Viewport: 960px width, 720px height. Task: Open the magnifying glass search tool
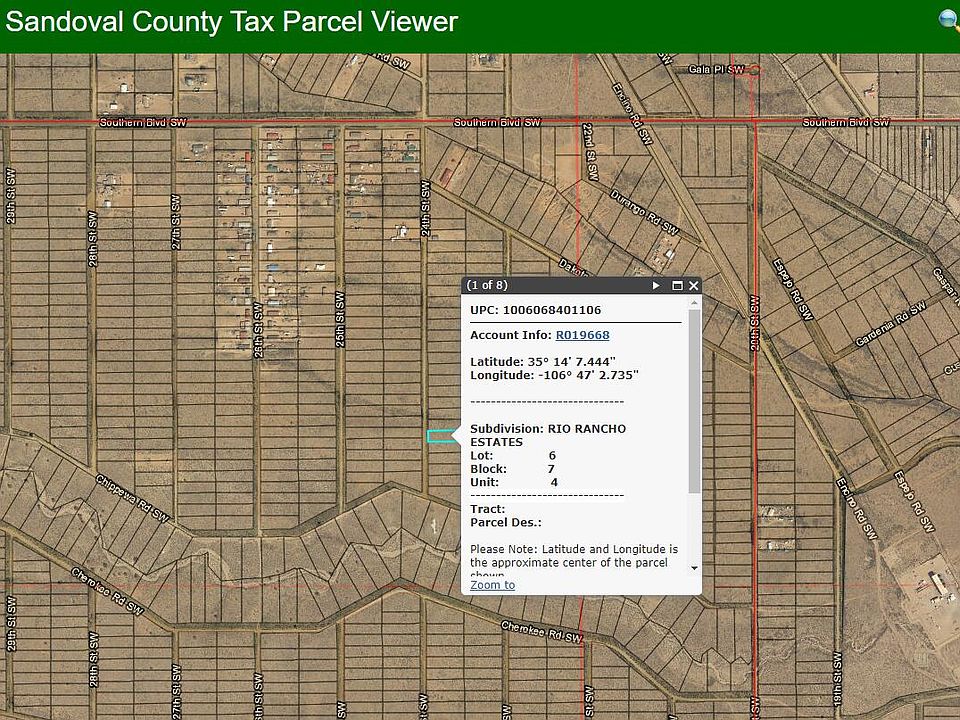pos(949,20)
